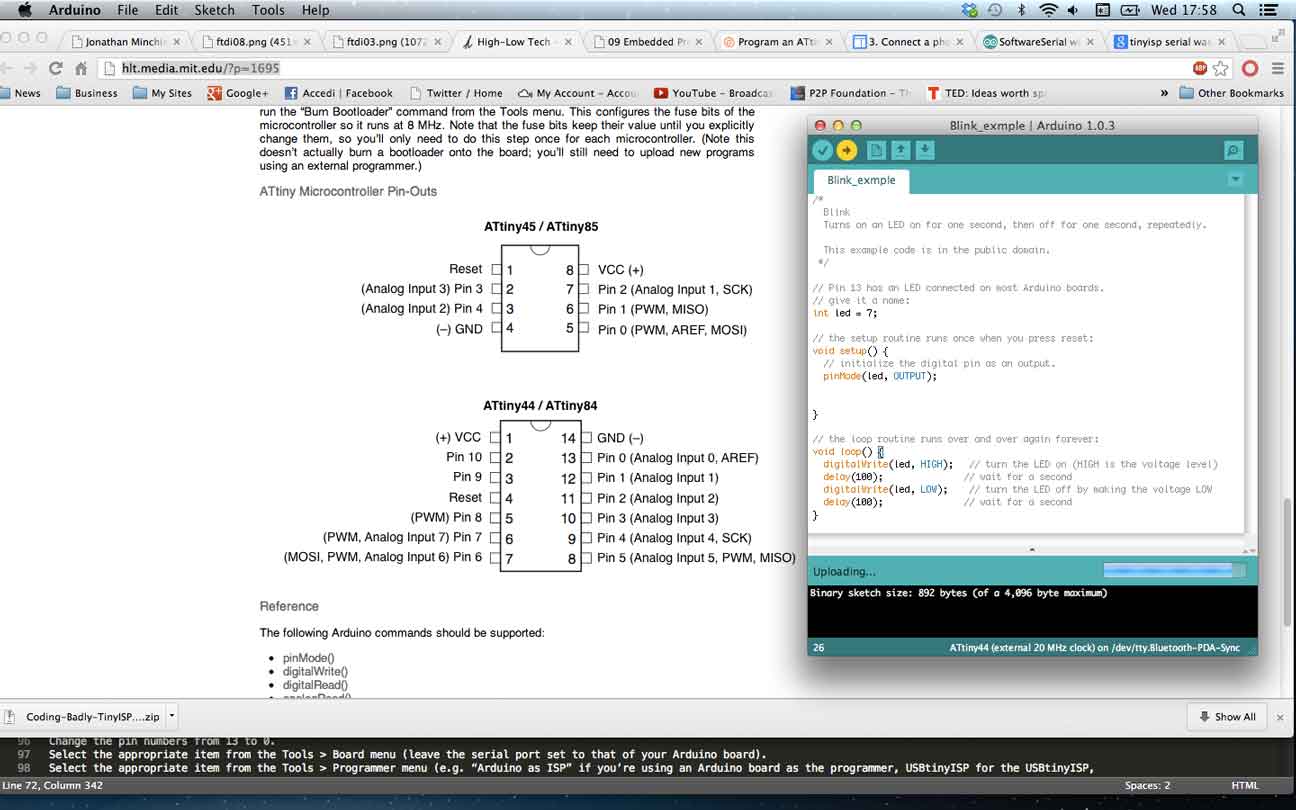Reload the page in Chrome

(55, 68)
